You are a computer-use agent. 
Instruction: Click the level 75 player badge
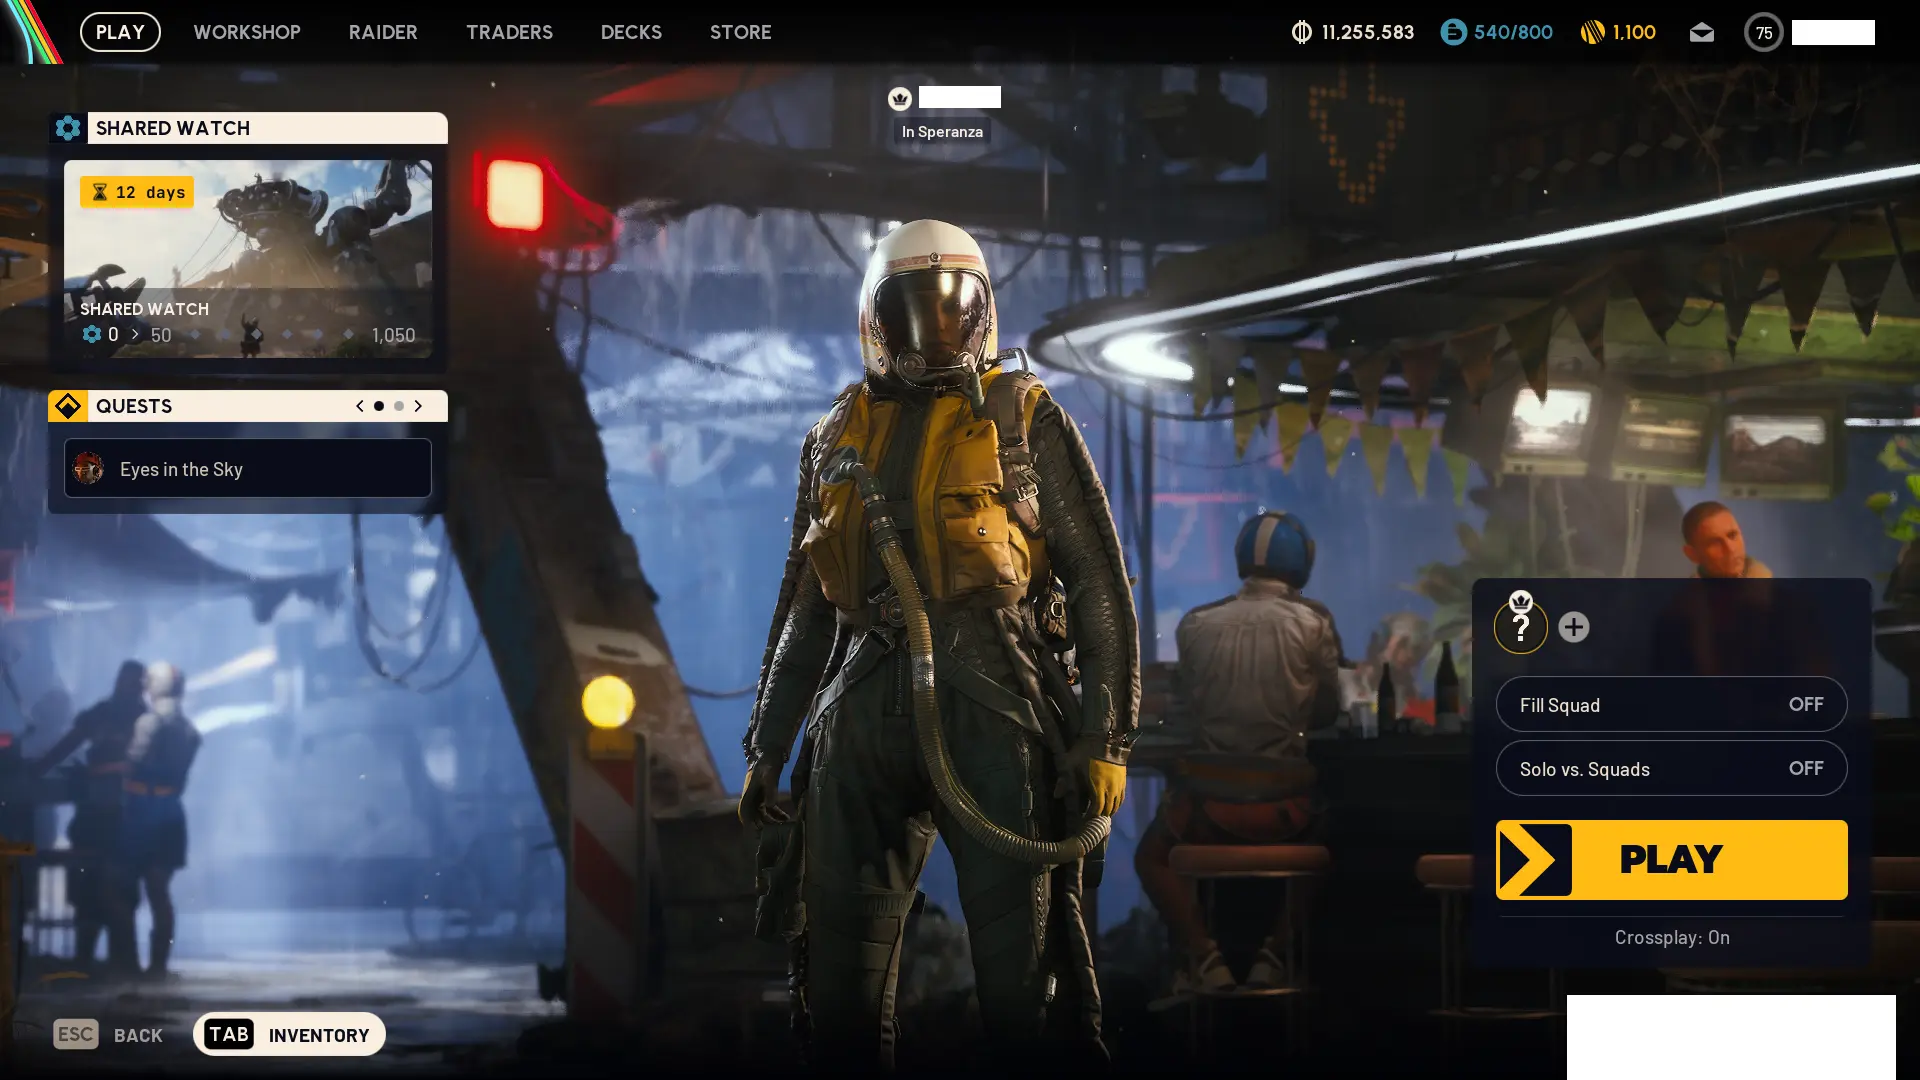[x=1763, y=32]
